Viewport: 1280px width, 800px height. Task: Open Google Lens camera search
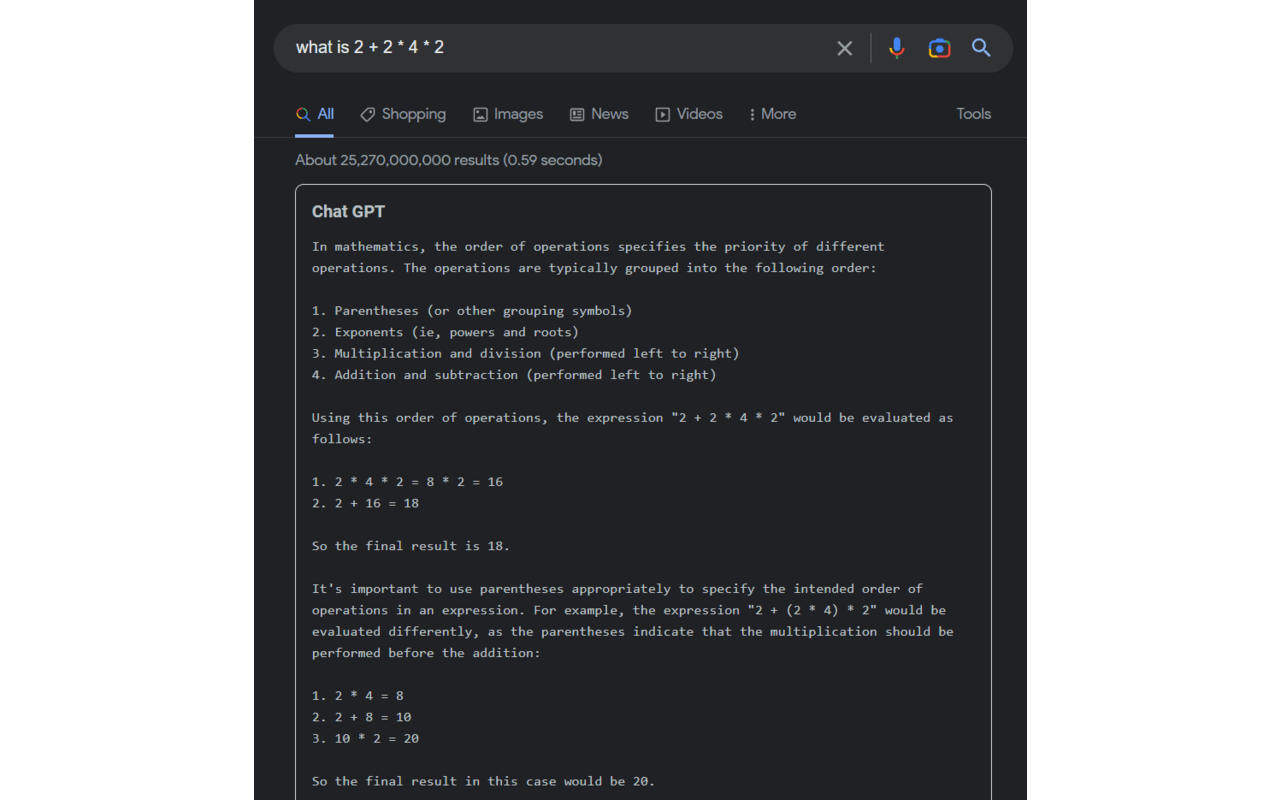pos(939,48)
